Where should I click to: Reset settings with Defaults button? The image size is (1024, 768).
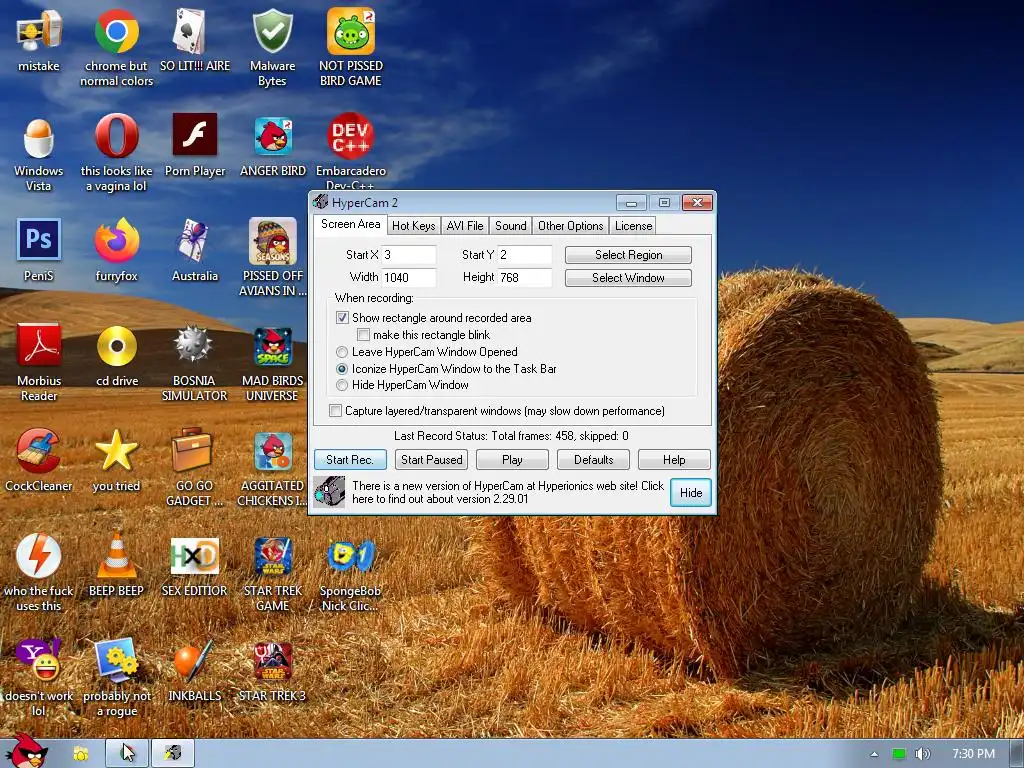pos(594,460)
